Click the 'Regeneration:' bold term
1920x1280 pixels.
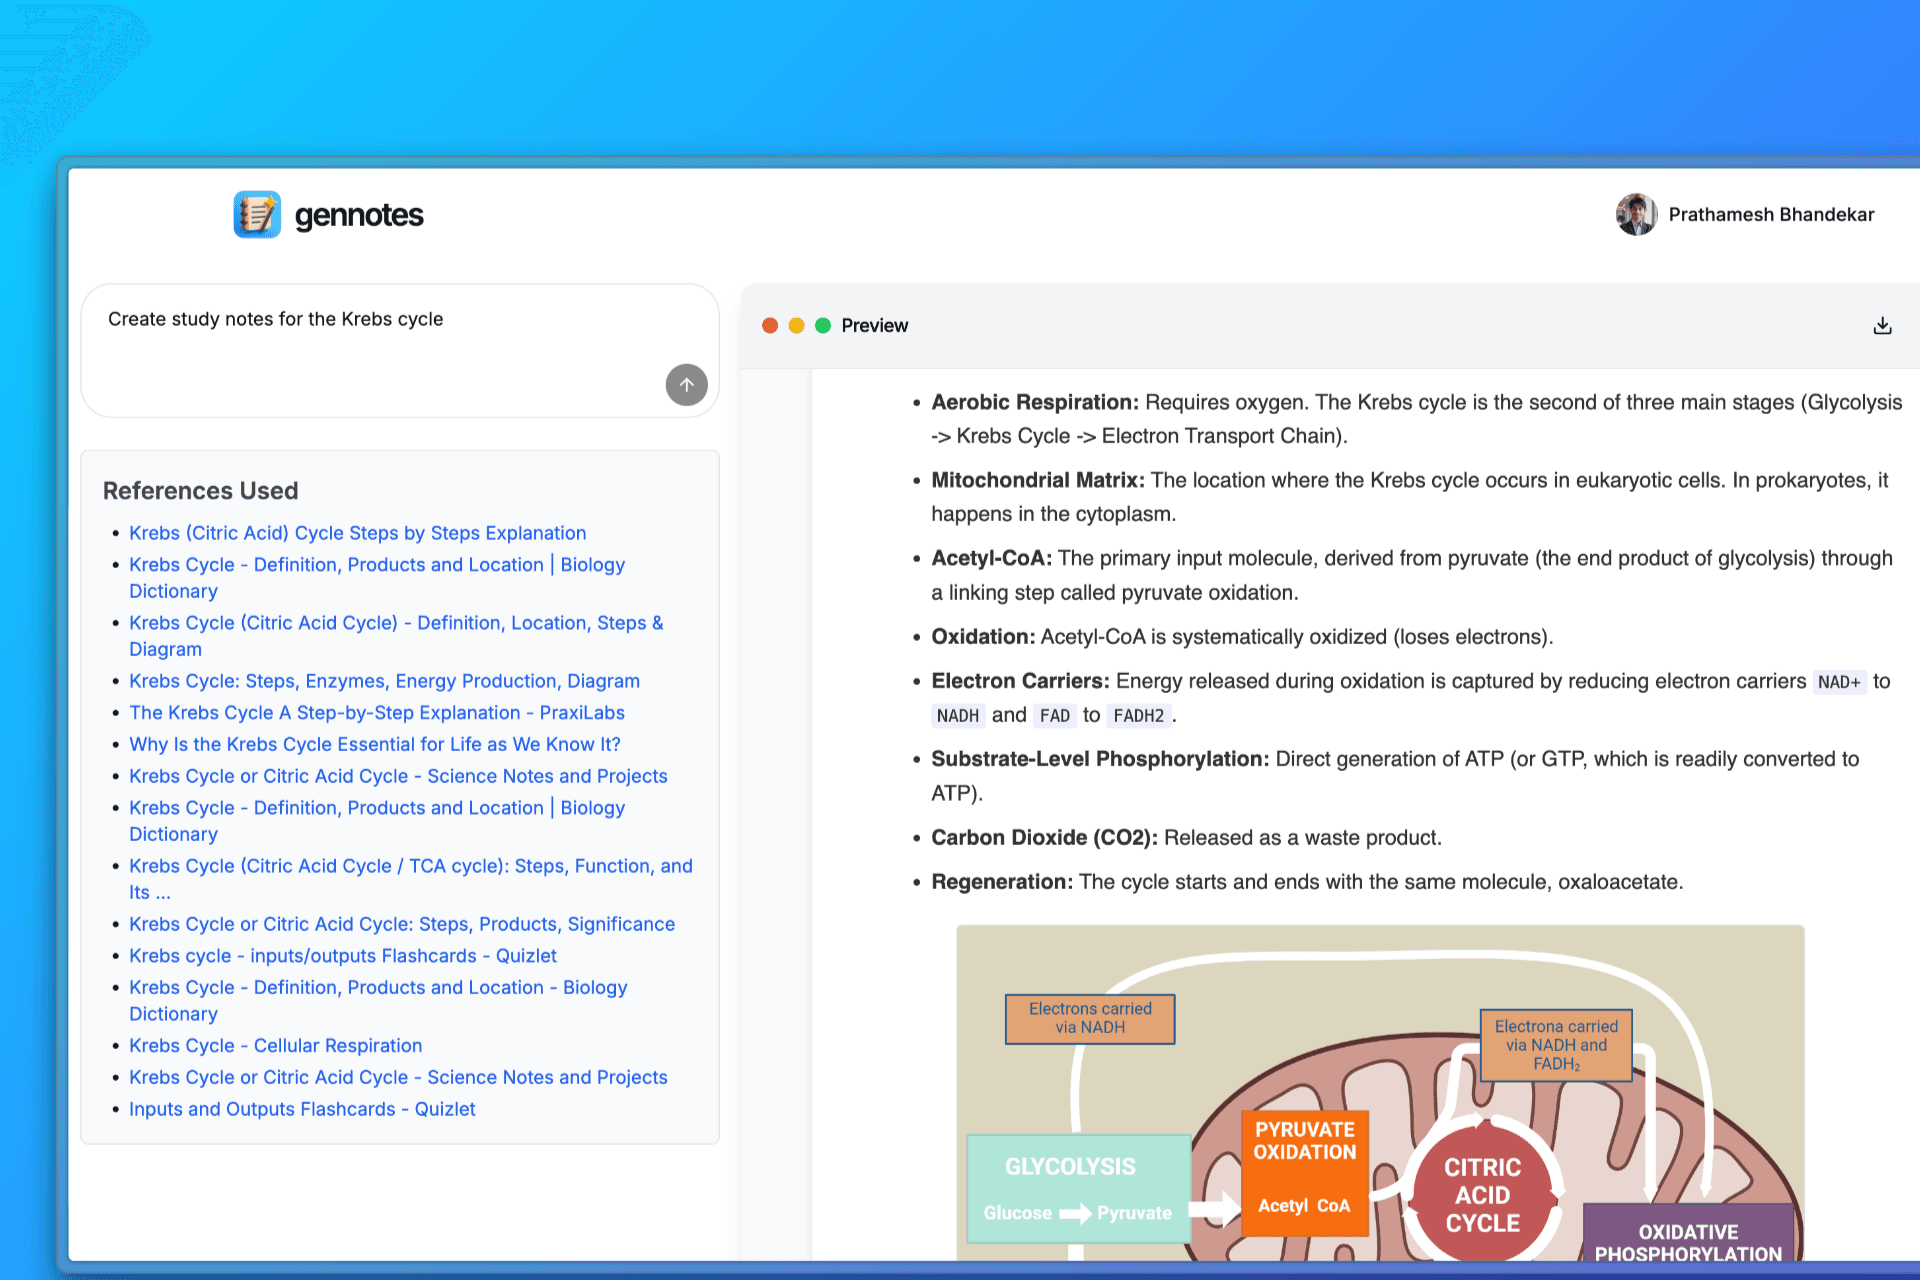coord(1002,883)
